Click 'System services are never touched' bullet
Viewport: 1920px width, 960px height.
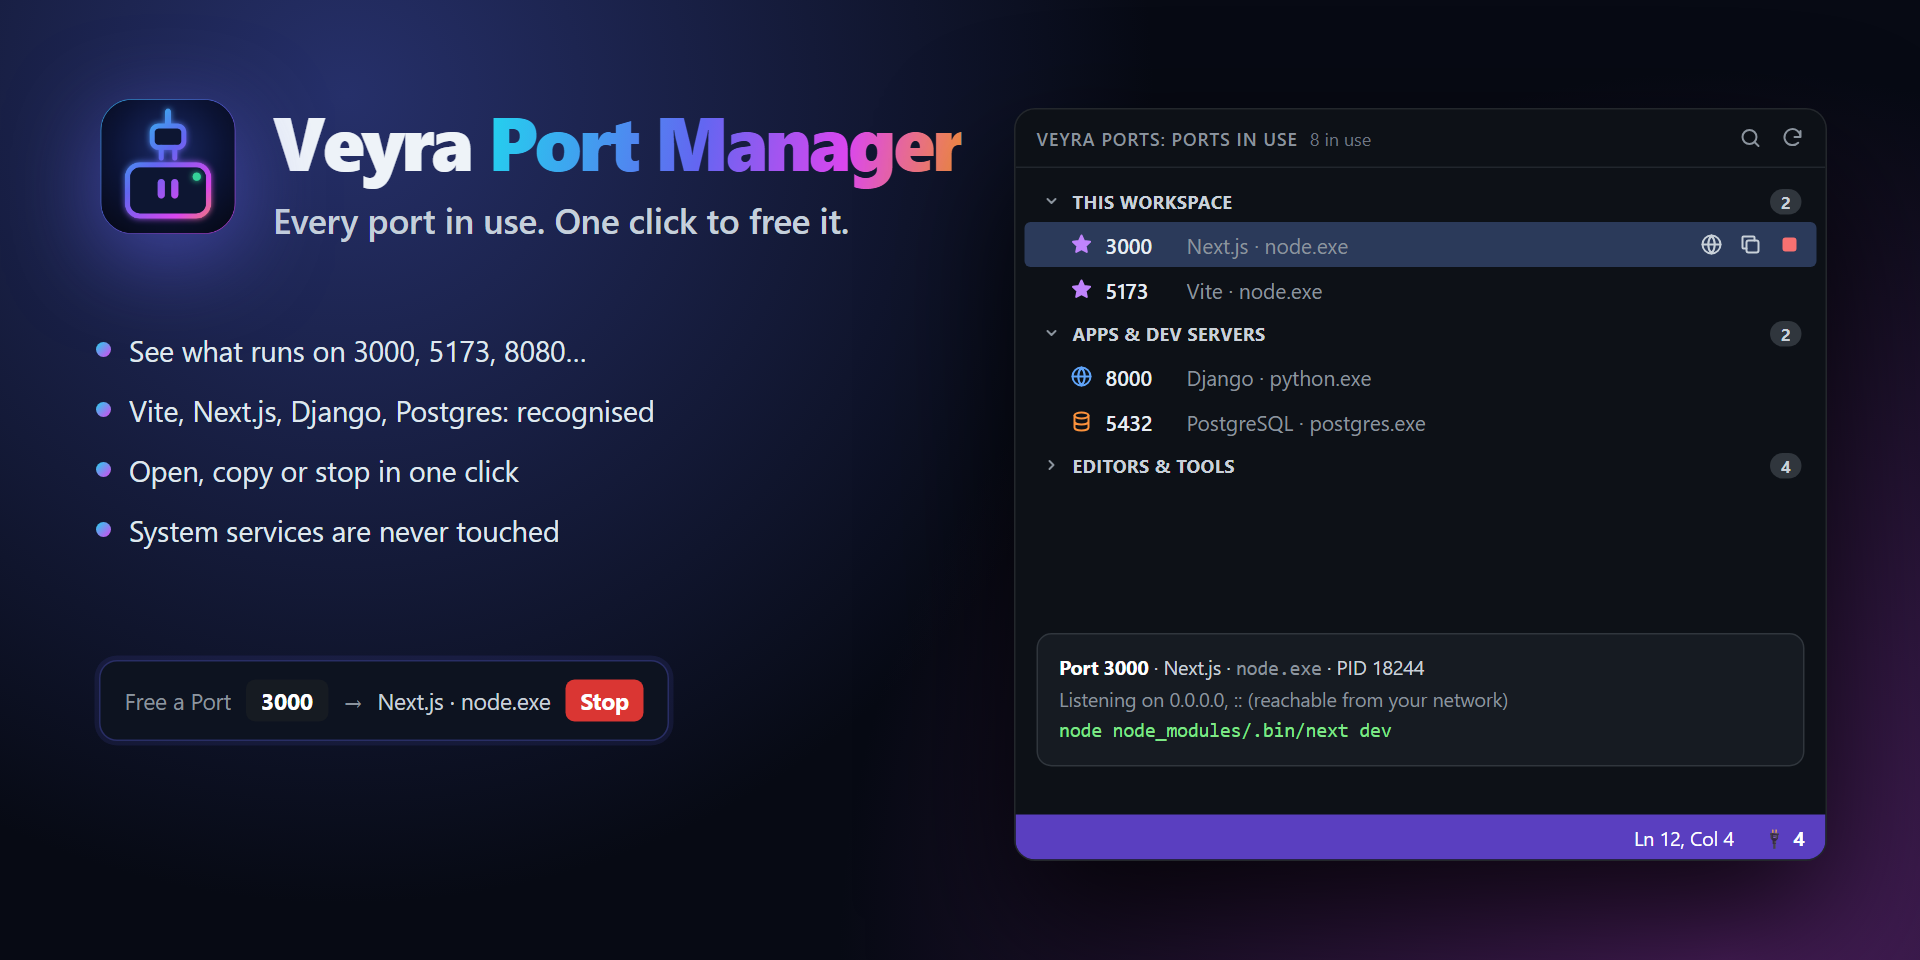[344, 532]
